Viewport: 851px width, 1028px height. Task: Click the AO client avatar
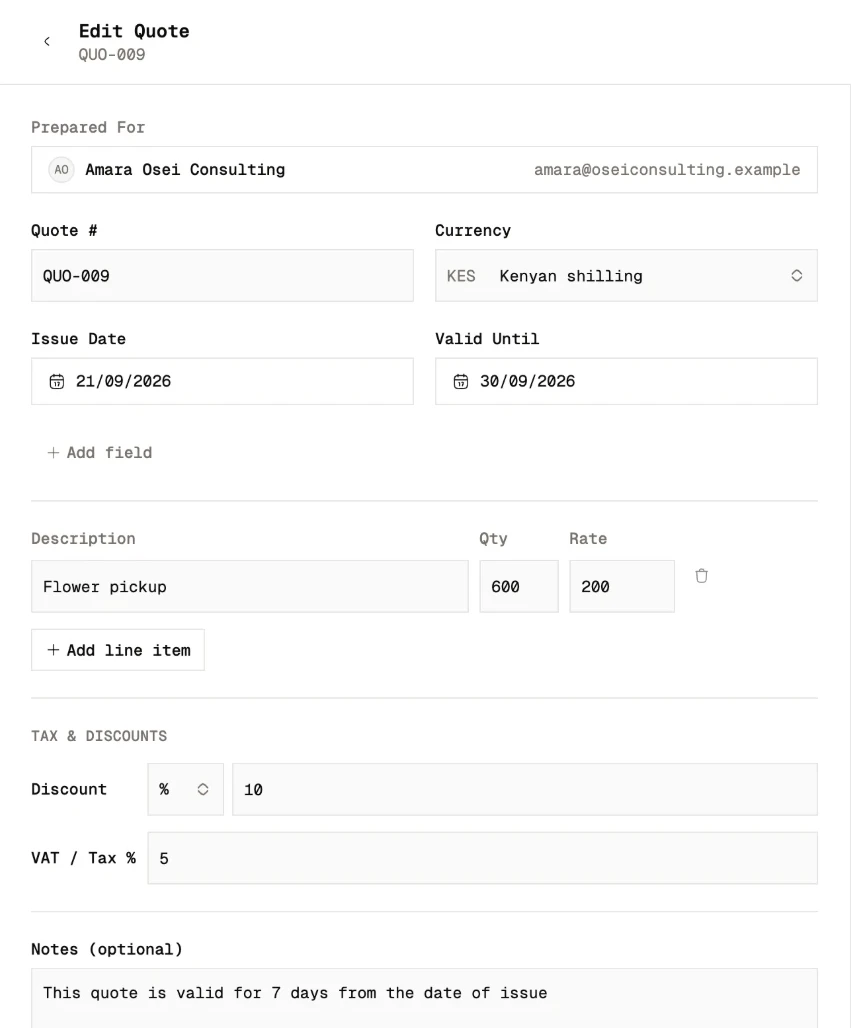(x=61, y=170)
